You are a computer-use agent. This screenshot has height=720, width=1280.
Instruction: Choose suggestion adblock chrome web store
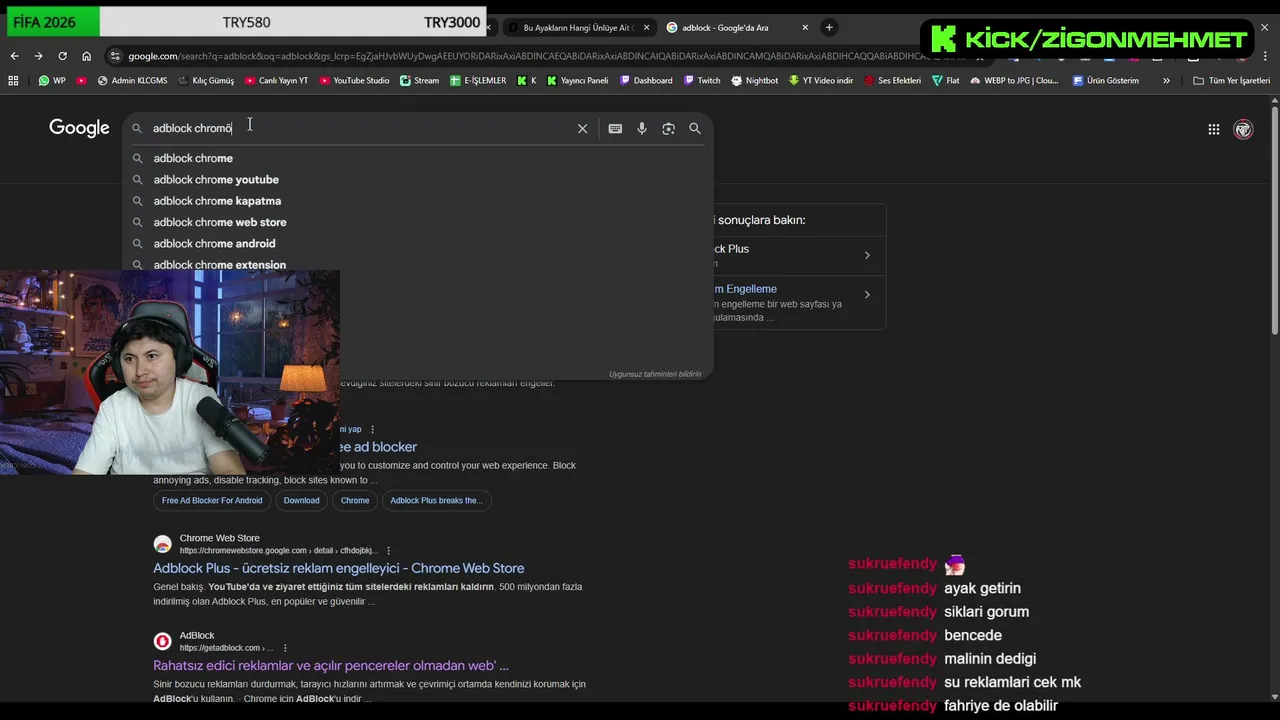coord(418,222)
